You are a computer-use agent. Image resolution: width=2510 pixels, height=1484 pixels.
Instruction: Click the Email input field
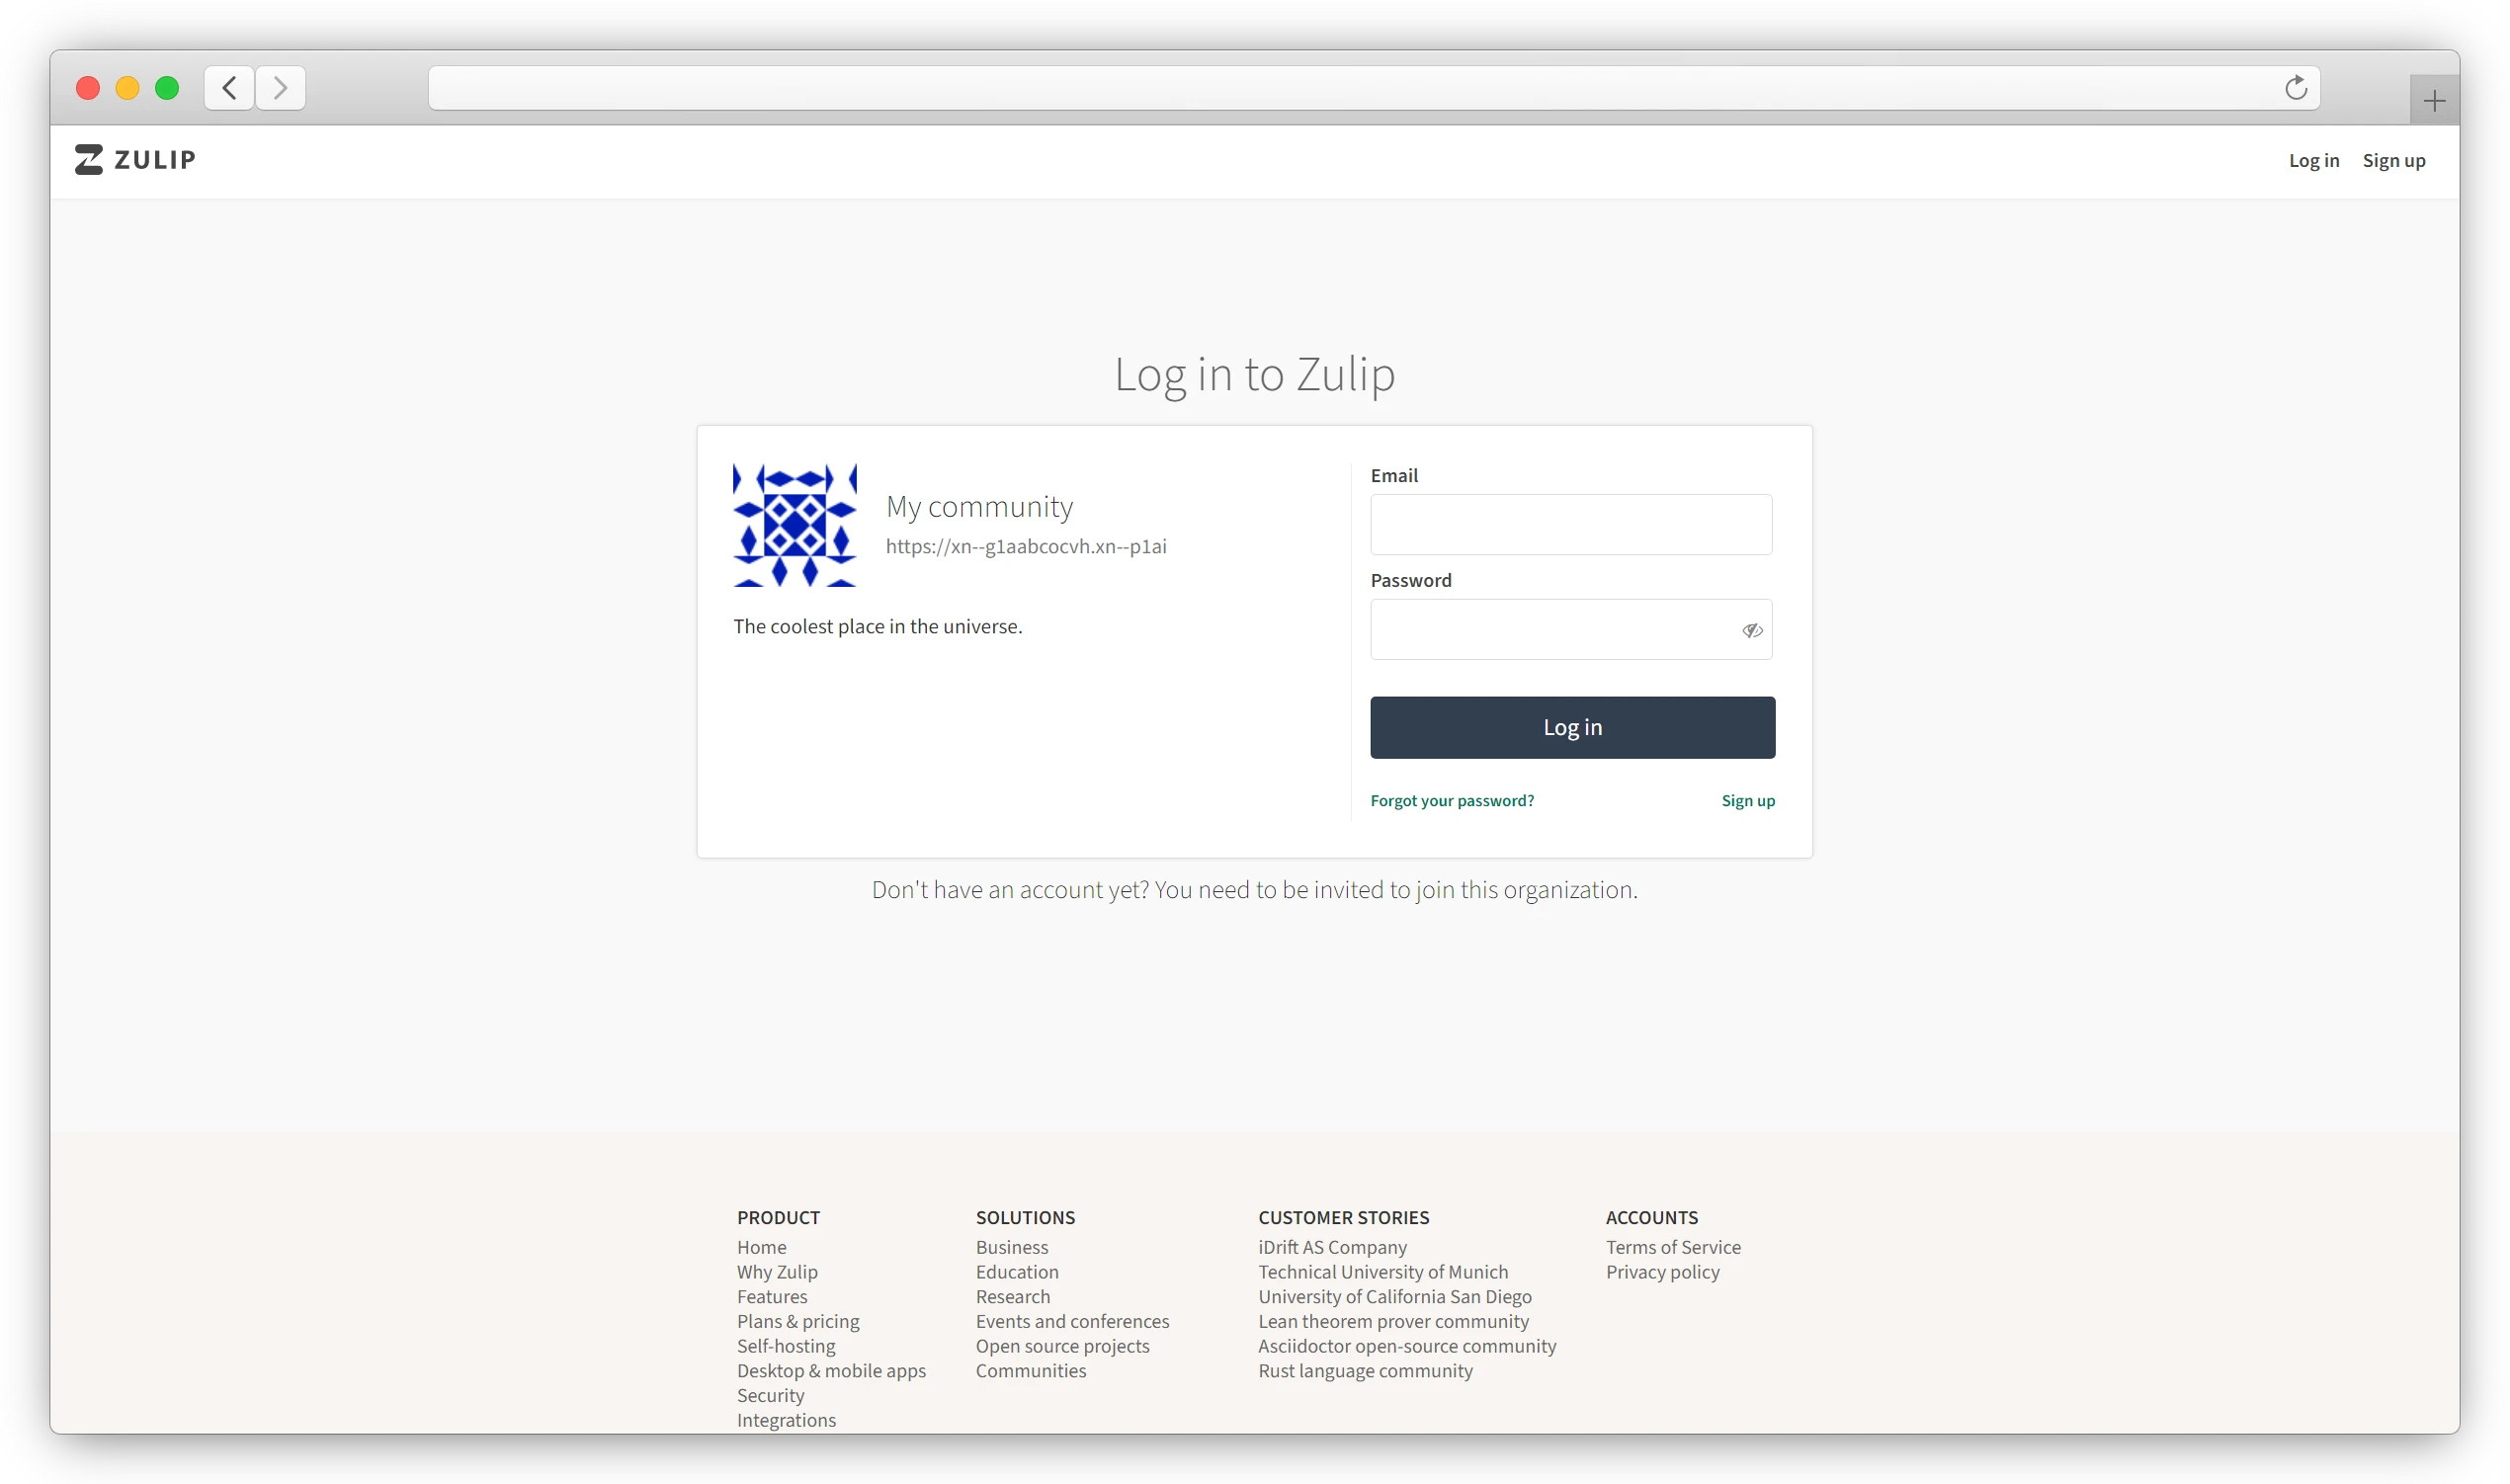1570,524
